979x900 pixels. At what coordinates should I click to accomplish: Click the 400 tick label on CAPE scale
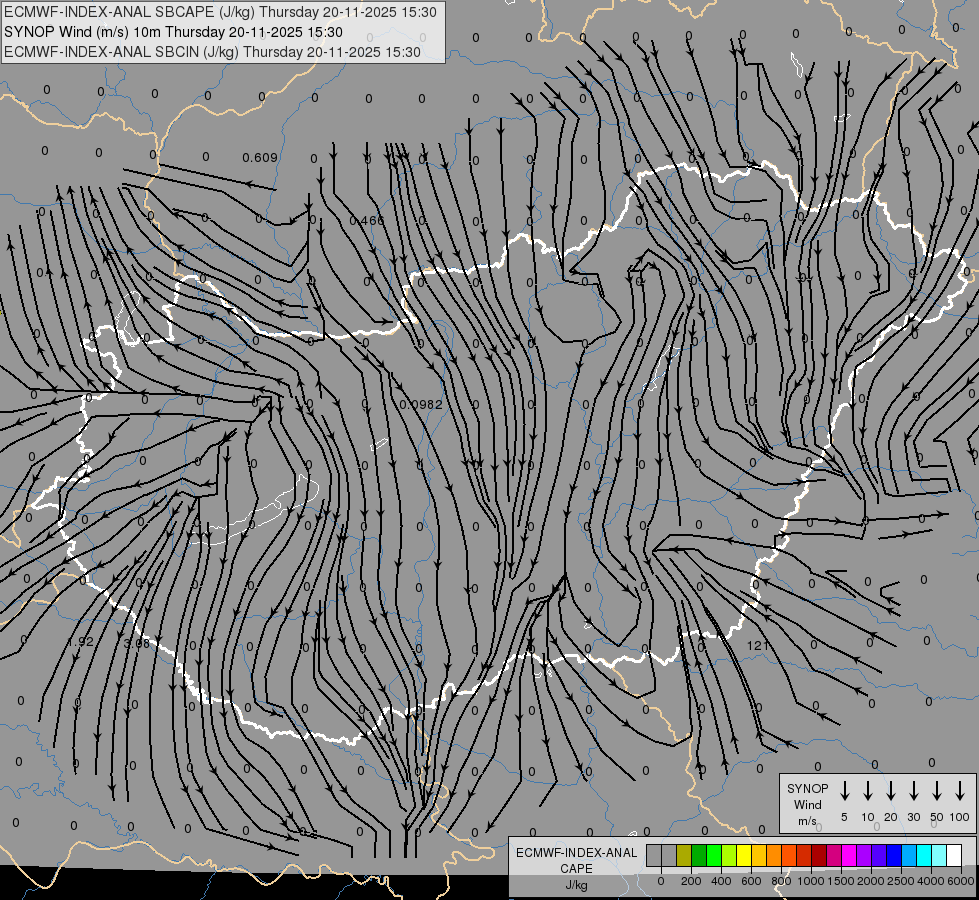pos(721,881)
